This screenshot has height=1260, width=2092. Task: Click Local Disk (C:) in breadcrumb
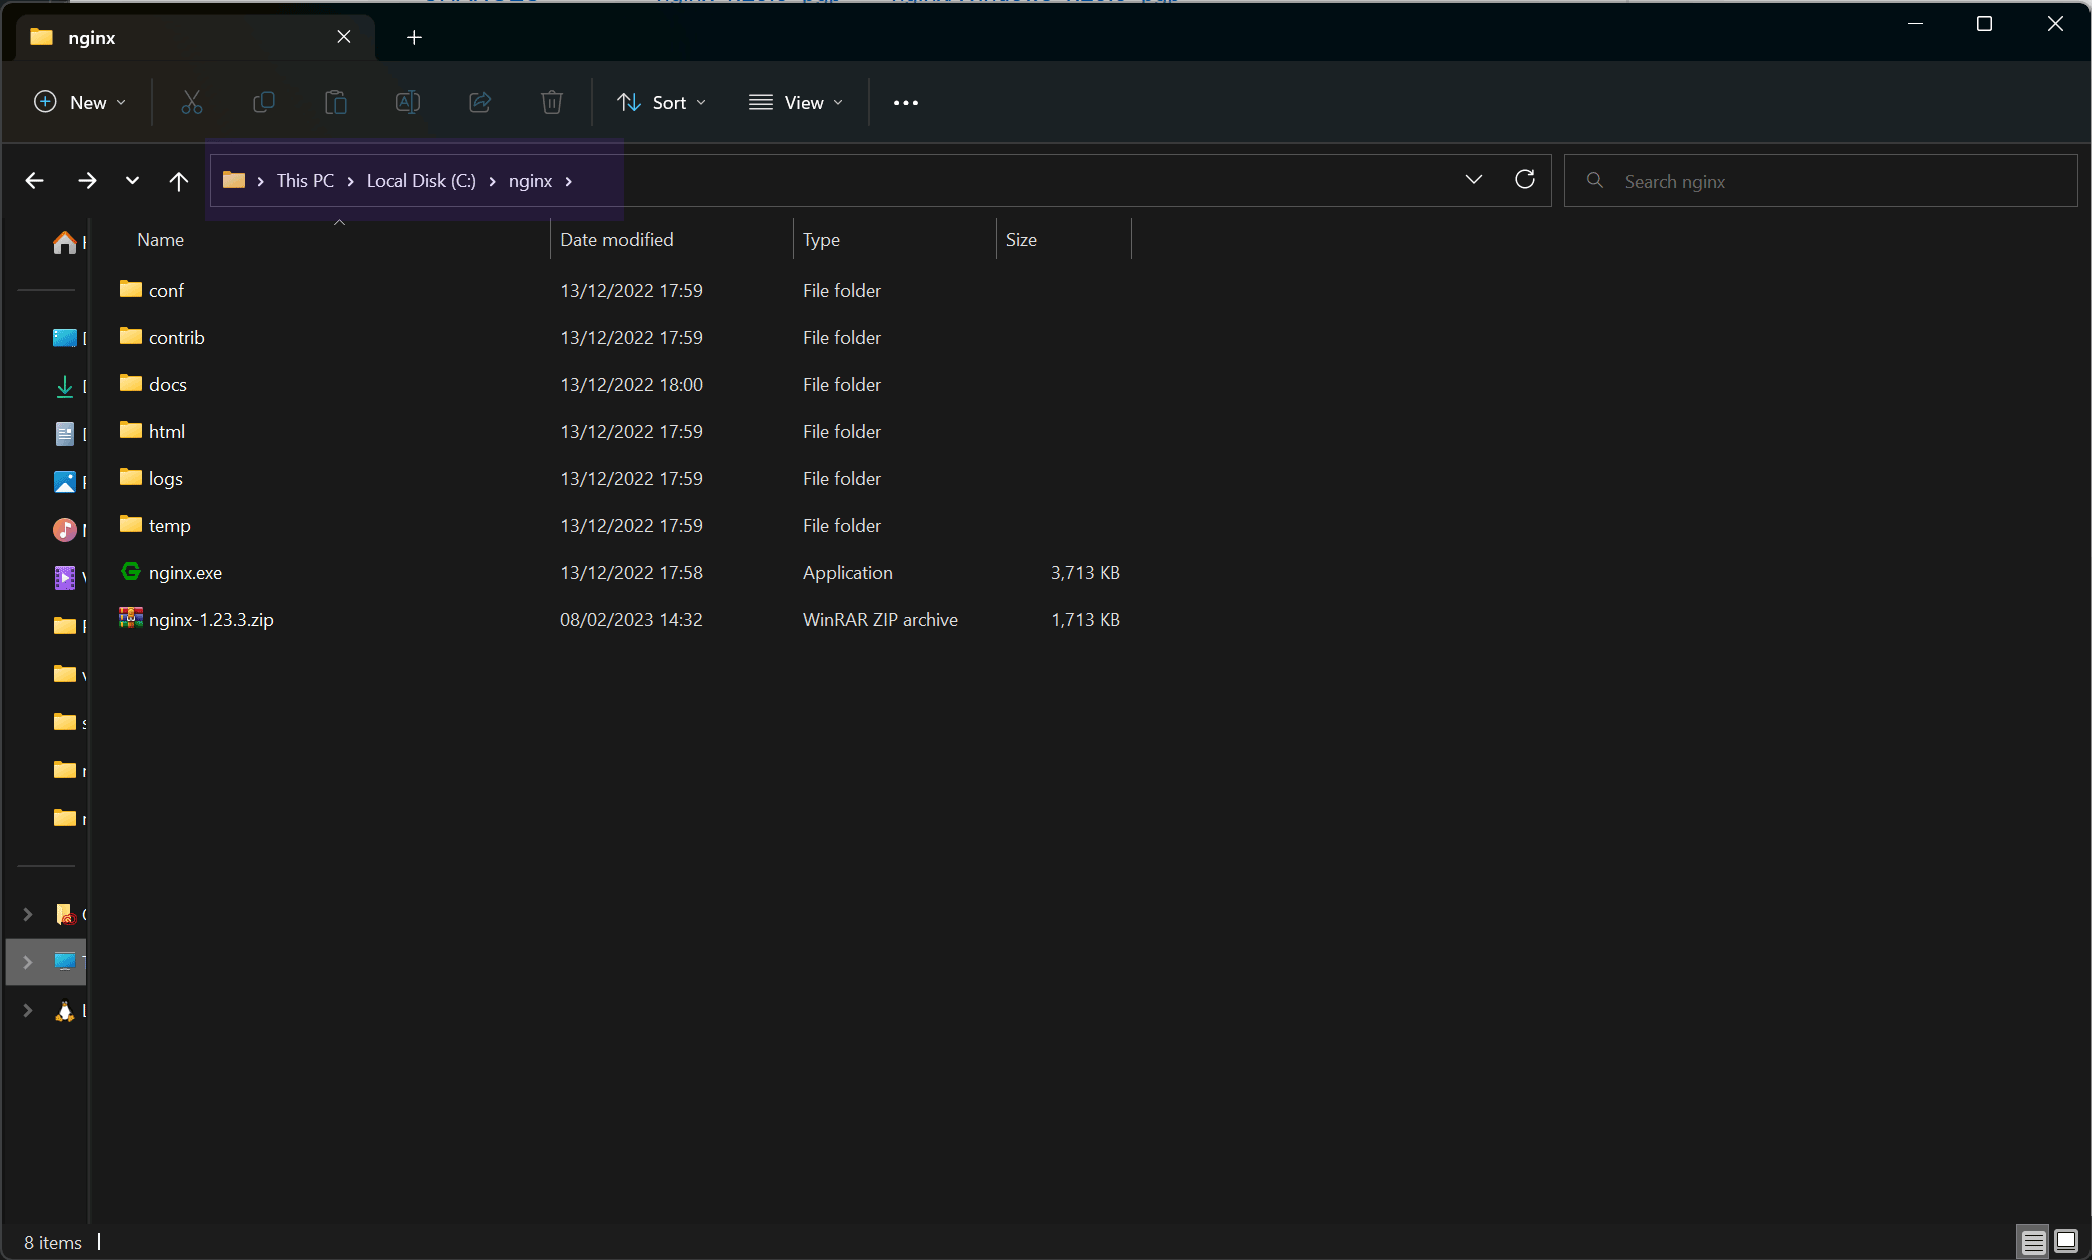[421, 181]
